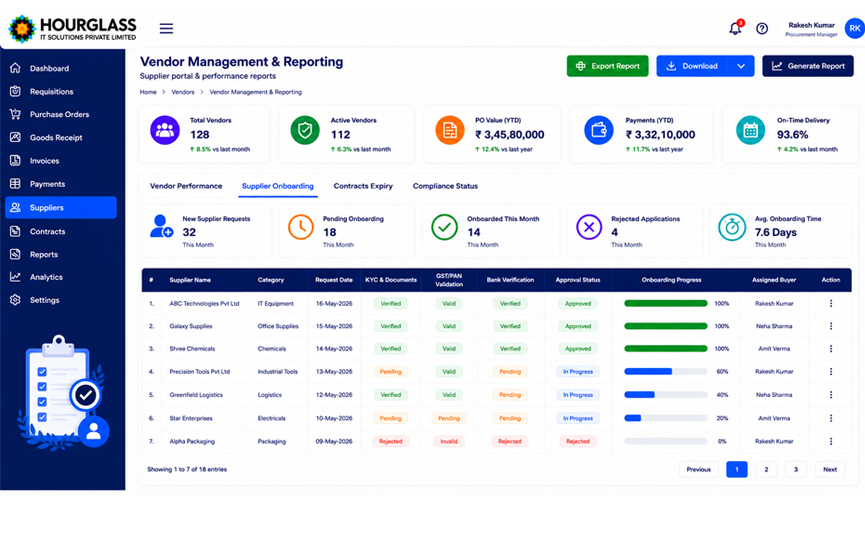
Task: Click Greenfield Logistics 40% progress bar
Action: [666, 395]
